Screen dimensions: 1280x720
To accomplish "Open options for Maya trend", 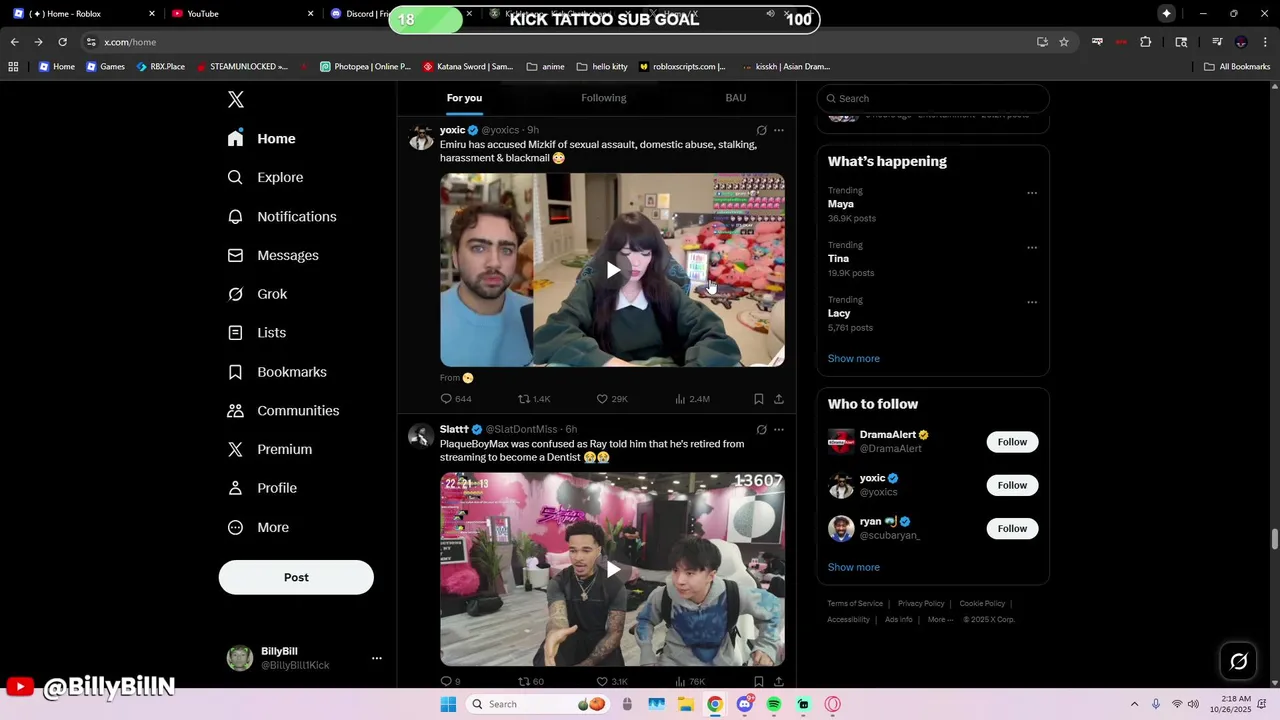I will [1032, 193].
